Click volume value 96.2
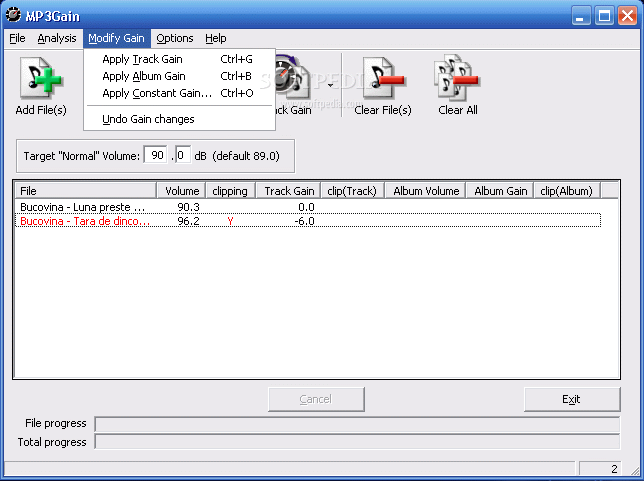 point(188,221)
